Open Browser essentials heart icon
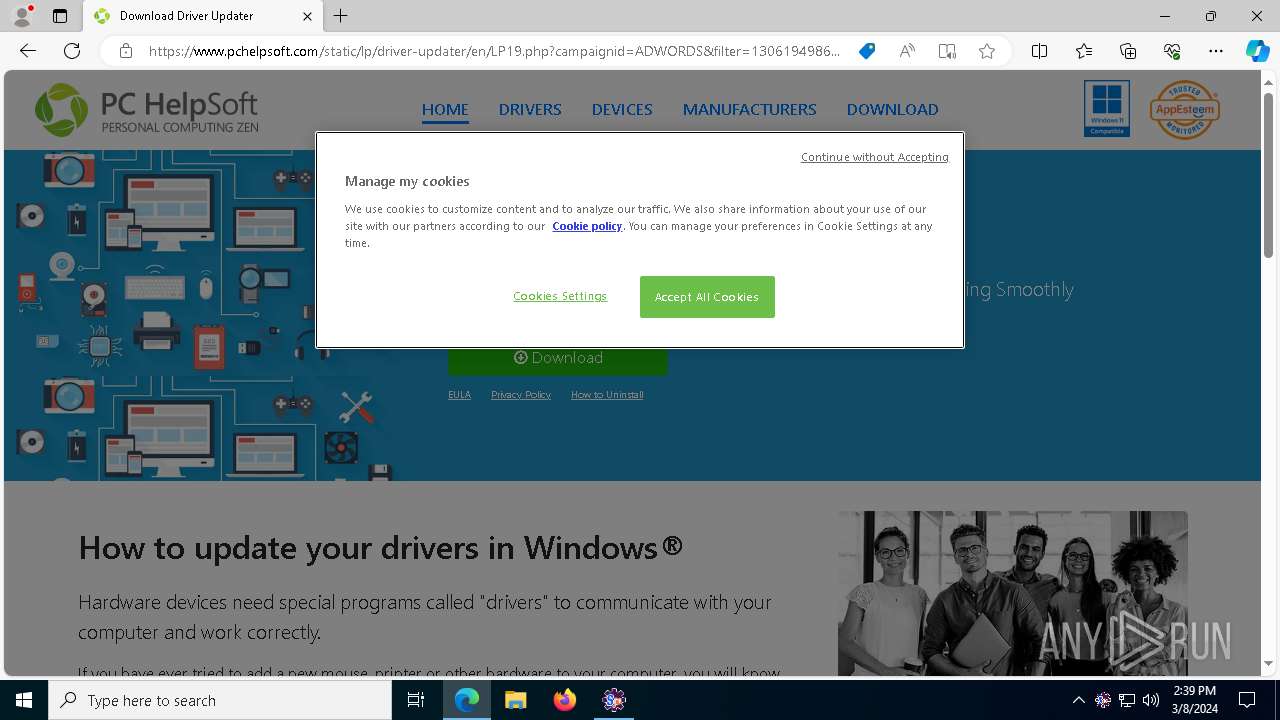The width and height of the screenshot is (1280, 720). click(x=1172, y=51)
